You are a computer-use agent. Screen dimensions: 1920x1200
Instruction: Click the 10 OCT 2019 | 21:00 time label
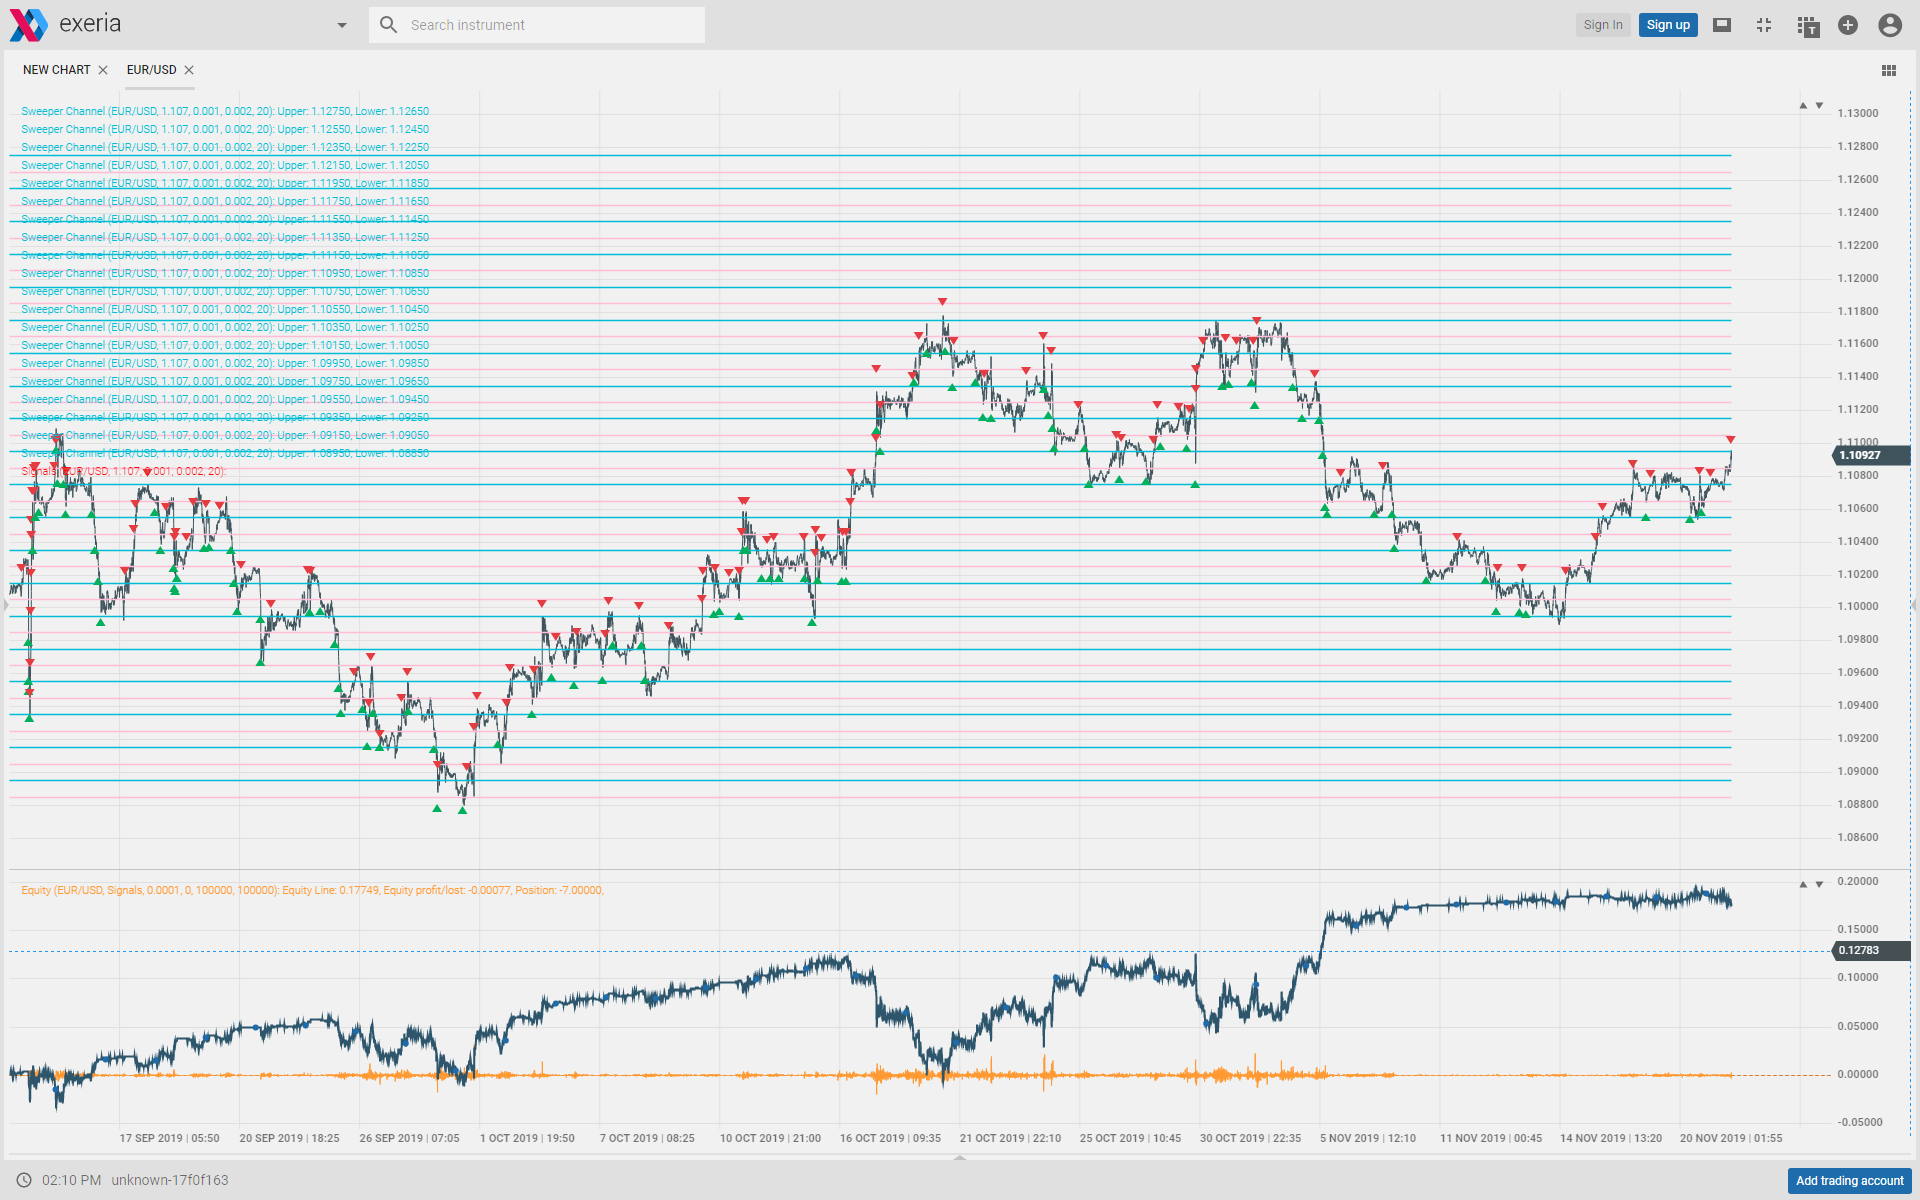coord(770,1138)
